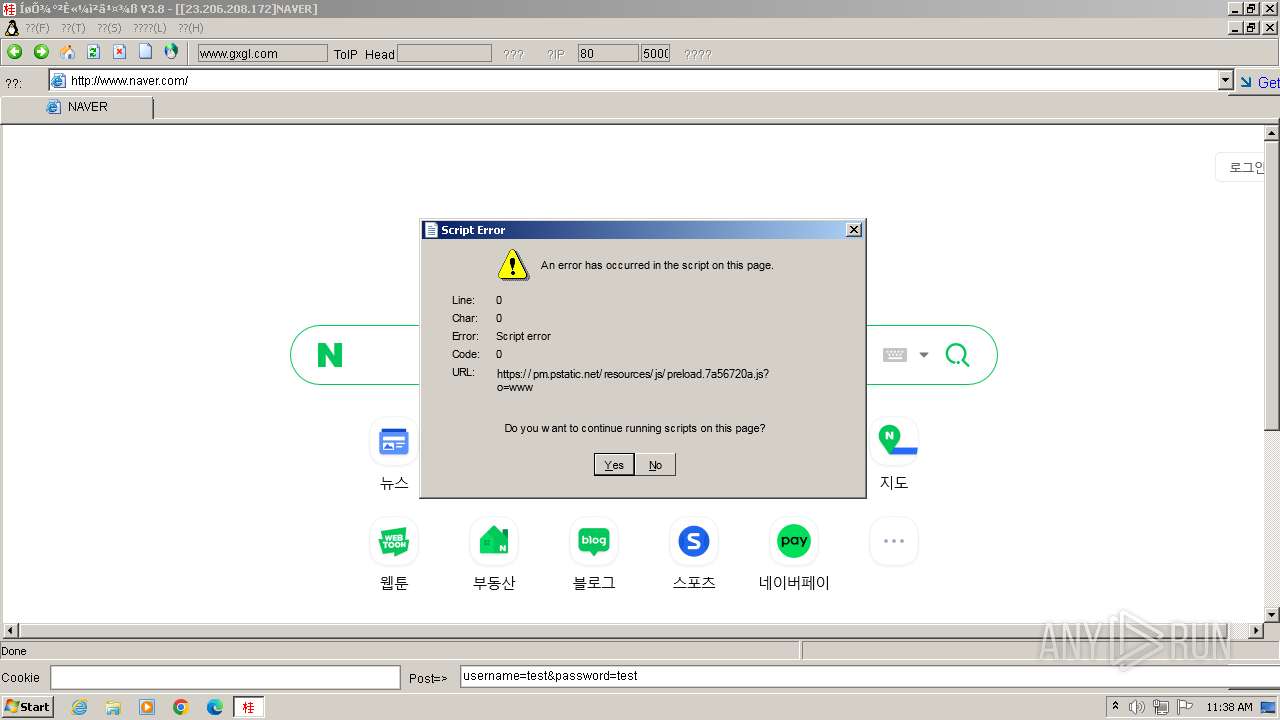The width and height of the screenshot is (1280, 720).
Task: Click the port field showing 80
Action: [x=608, y=53]
